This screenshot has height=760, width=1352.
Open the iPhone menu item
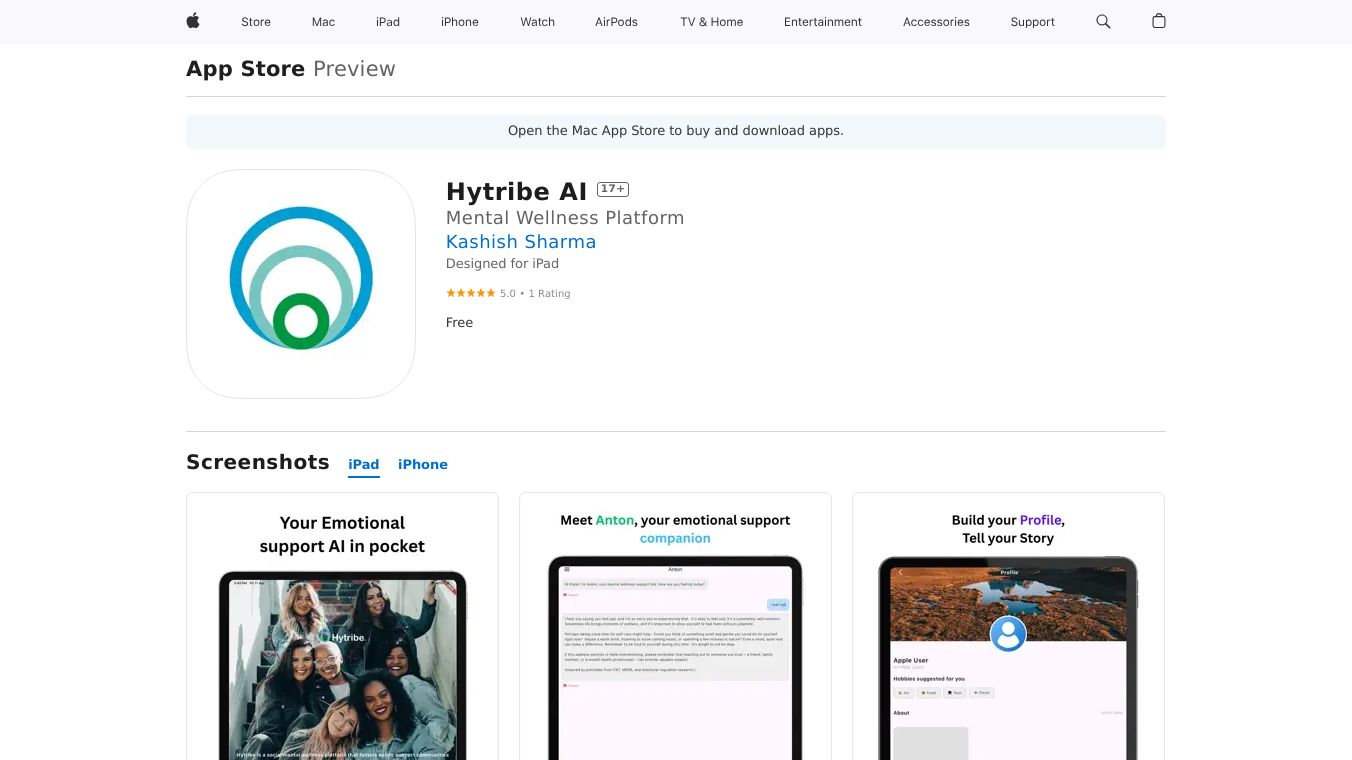pyautogui.click(x=460, y=22)
